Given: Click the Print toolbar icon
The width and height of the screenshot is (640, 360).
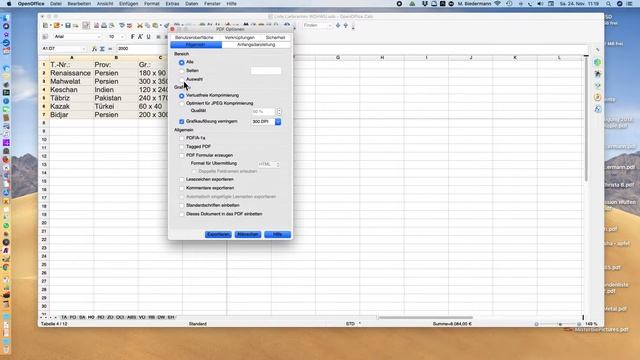Looking at the screenshot, I should click(x=104, y=25).
